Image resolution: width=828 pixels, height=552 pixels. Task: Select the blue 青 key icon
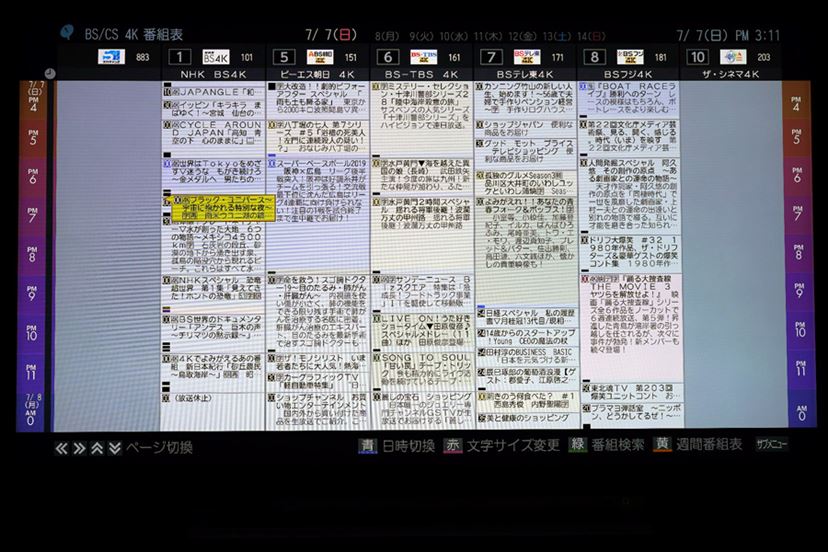(x=368, y=446)
